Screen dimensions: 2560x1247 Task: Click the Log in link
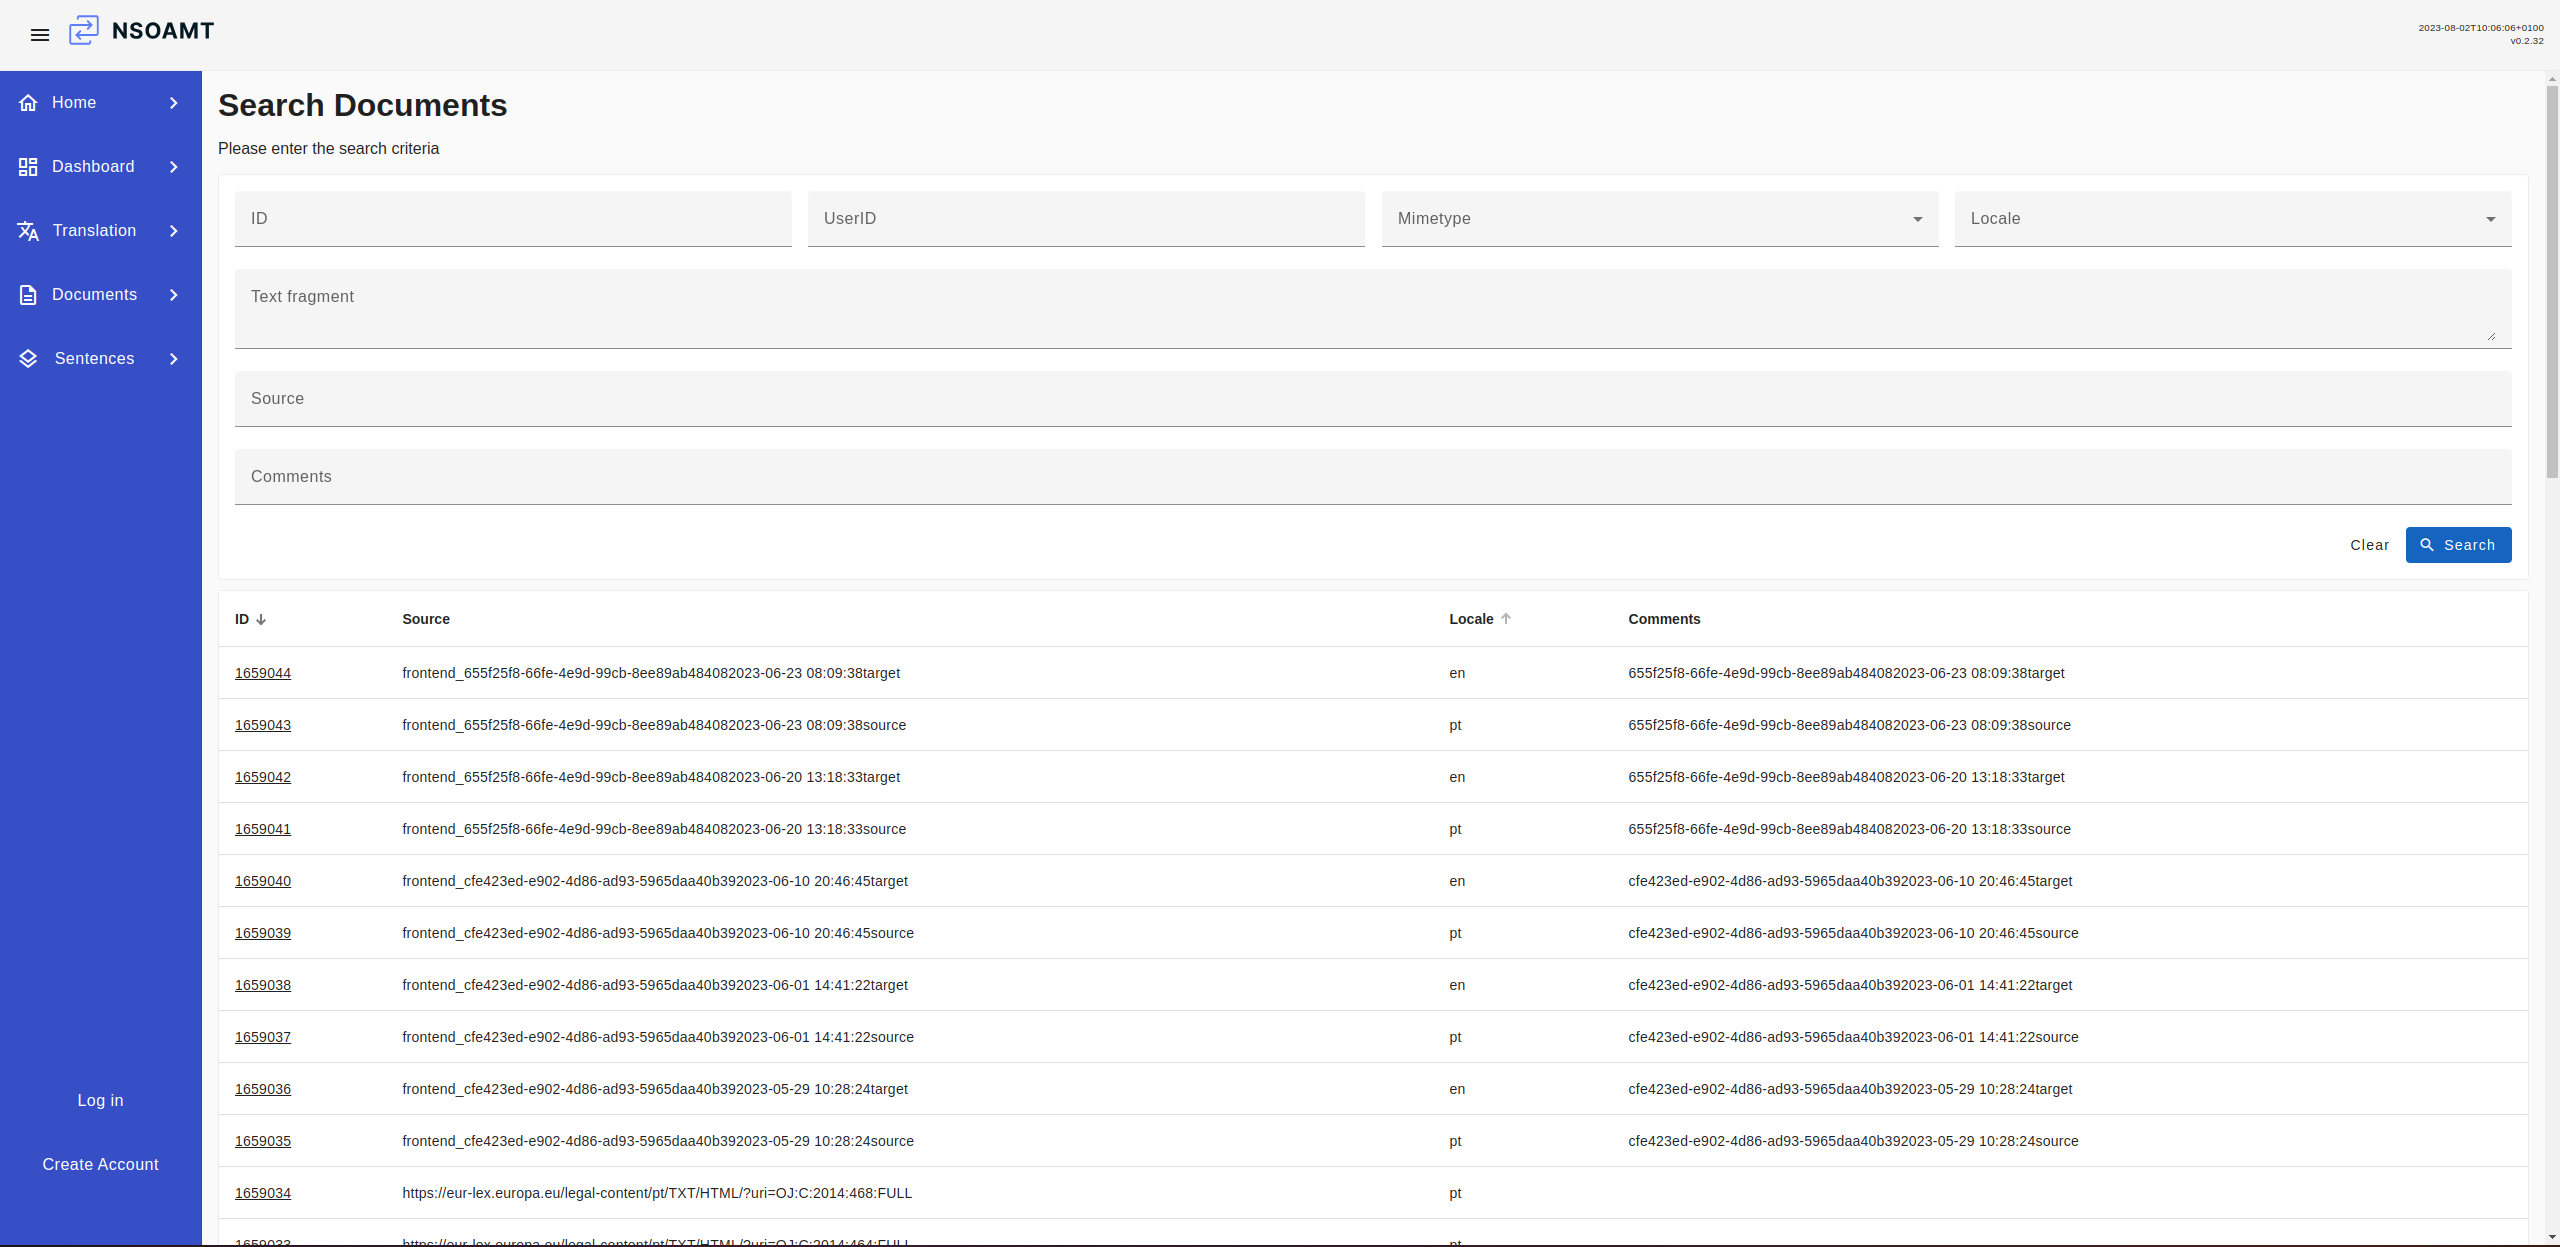coord(101,1100)
